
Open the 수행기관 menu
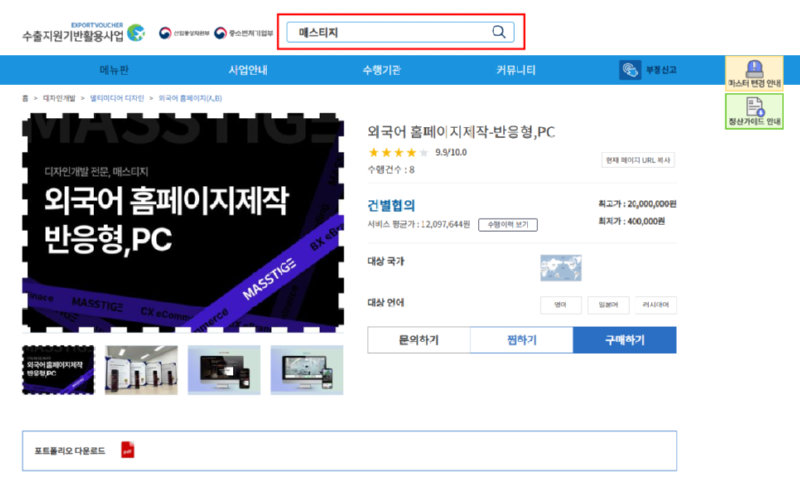pos(381,70)
